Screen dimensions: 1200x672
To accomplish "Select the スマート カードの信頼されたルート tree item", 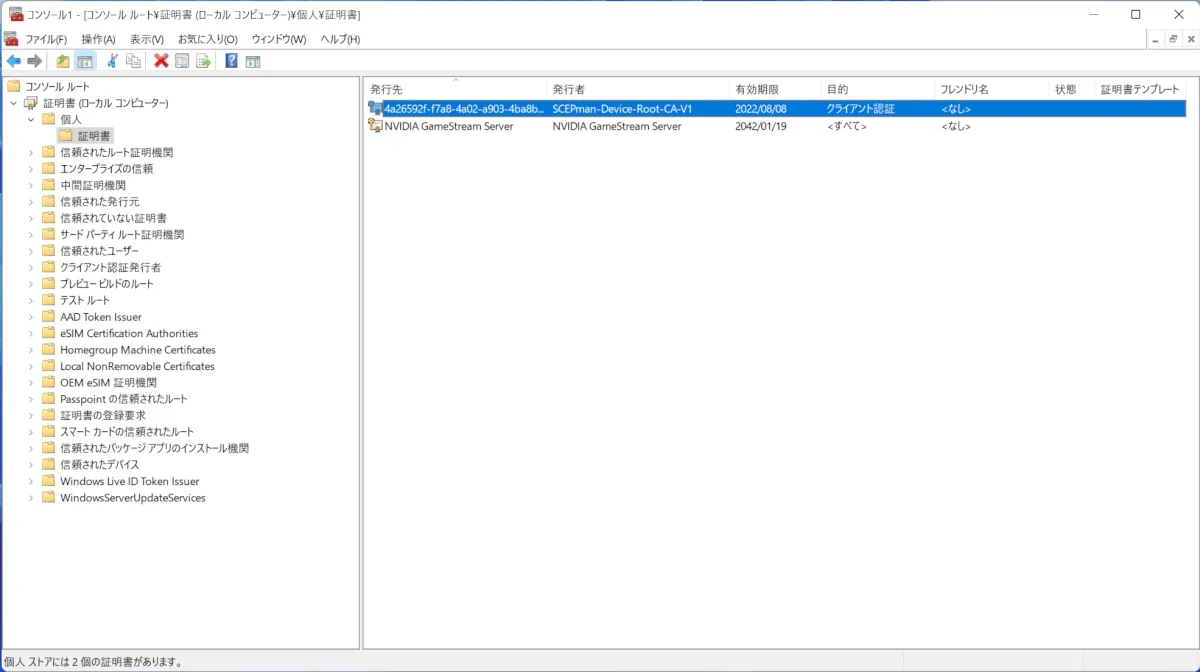I will 127,432.
